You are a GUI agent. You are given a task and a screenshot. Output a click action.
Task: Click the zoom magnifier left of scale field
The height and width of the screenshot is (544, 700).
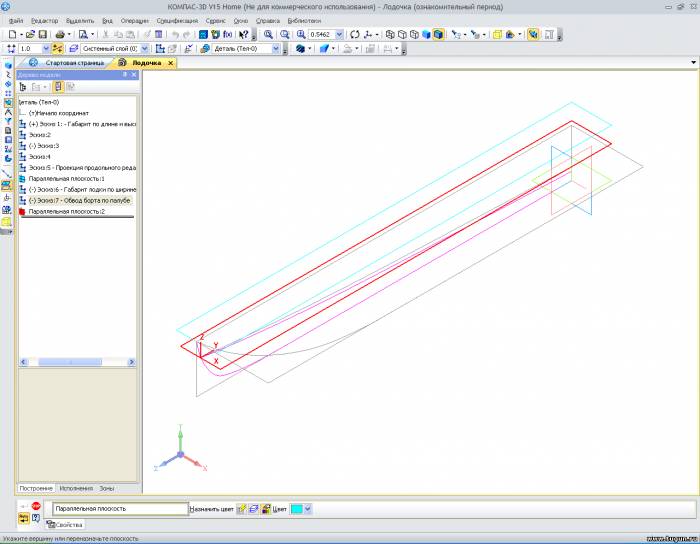(x=301, y=34)
